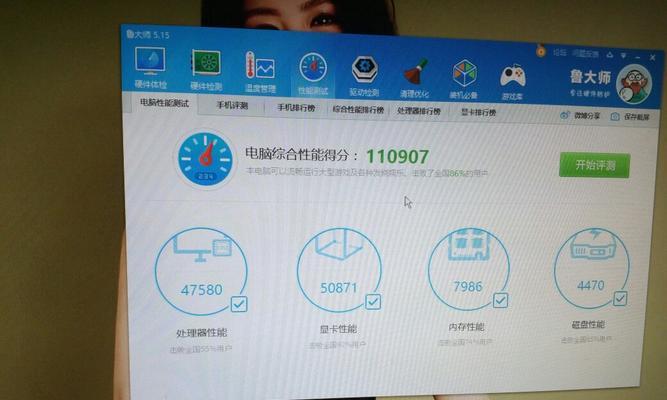This screenshot has width=667, height=400.
Task: Click the disk score 4470
Action: tap(591, 285)
